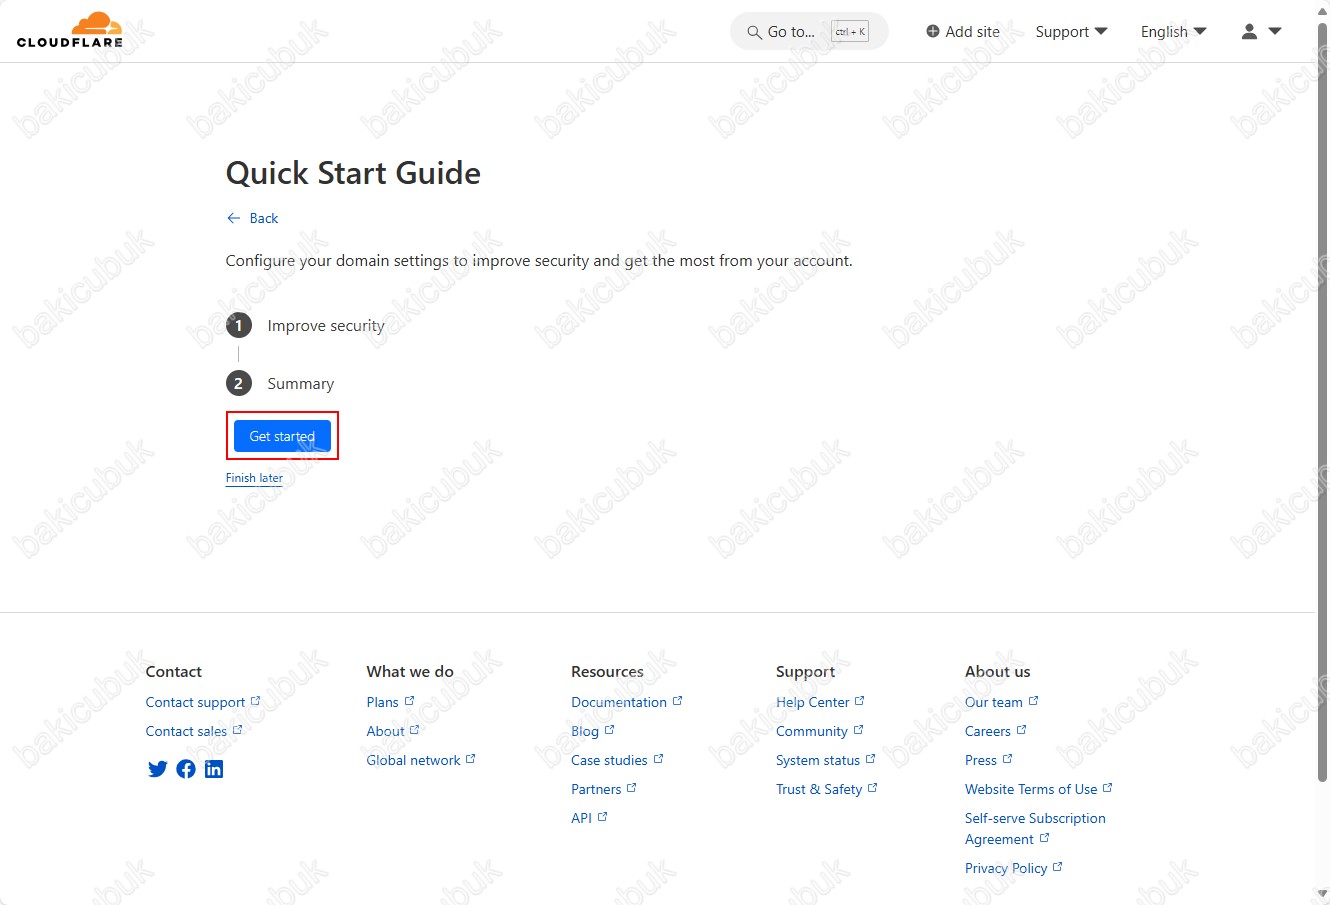Open the API footer link

click(x=589, y=818)
